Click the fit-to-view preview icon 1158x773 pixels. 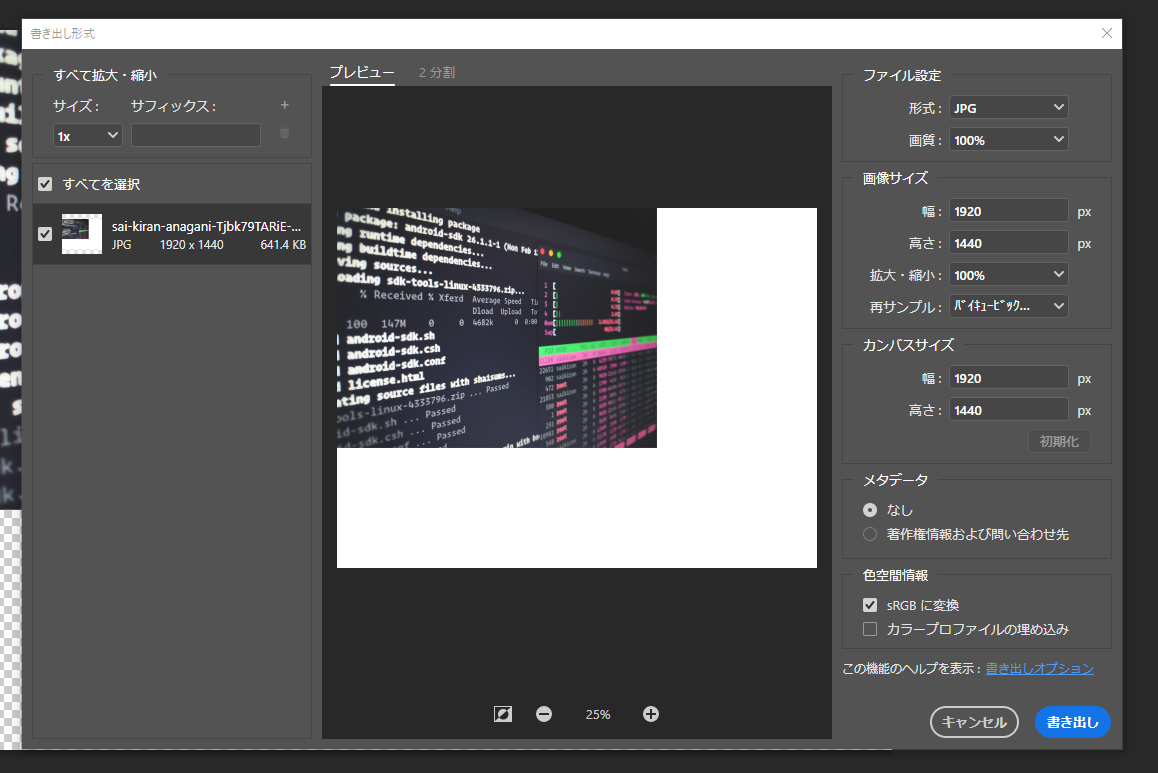click(503, 714)
